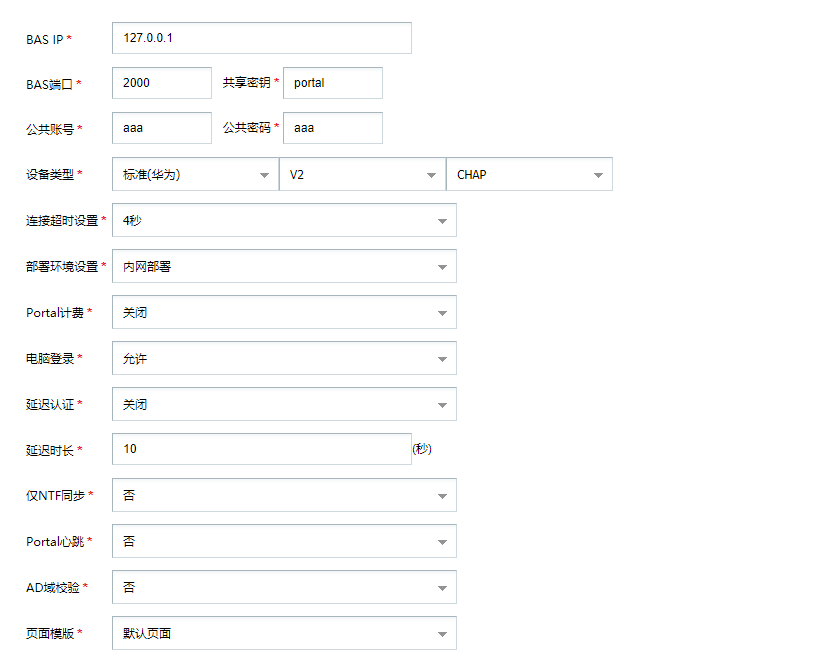The height and width of the screenshot is (658, 835).
Task: Open the Portal计费 dropdown
Action: pyautogui.click(x=284, y=312)
